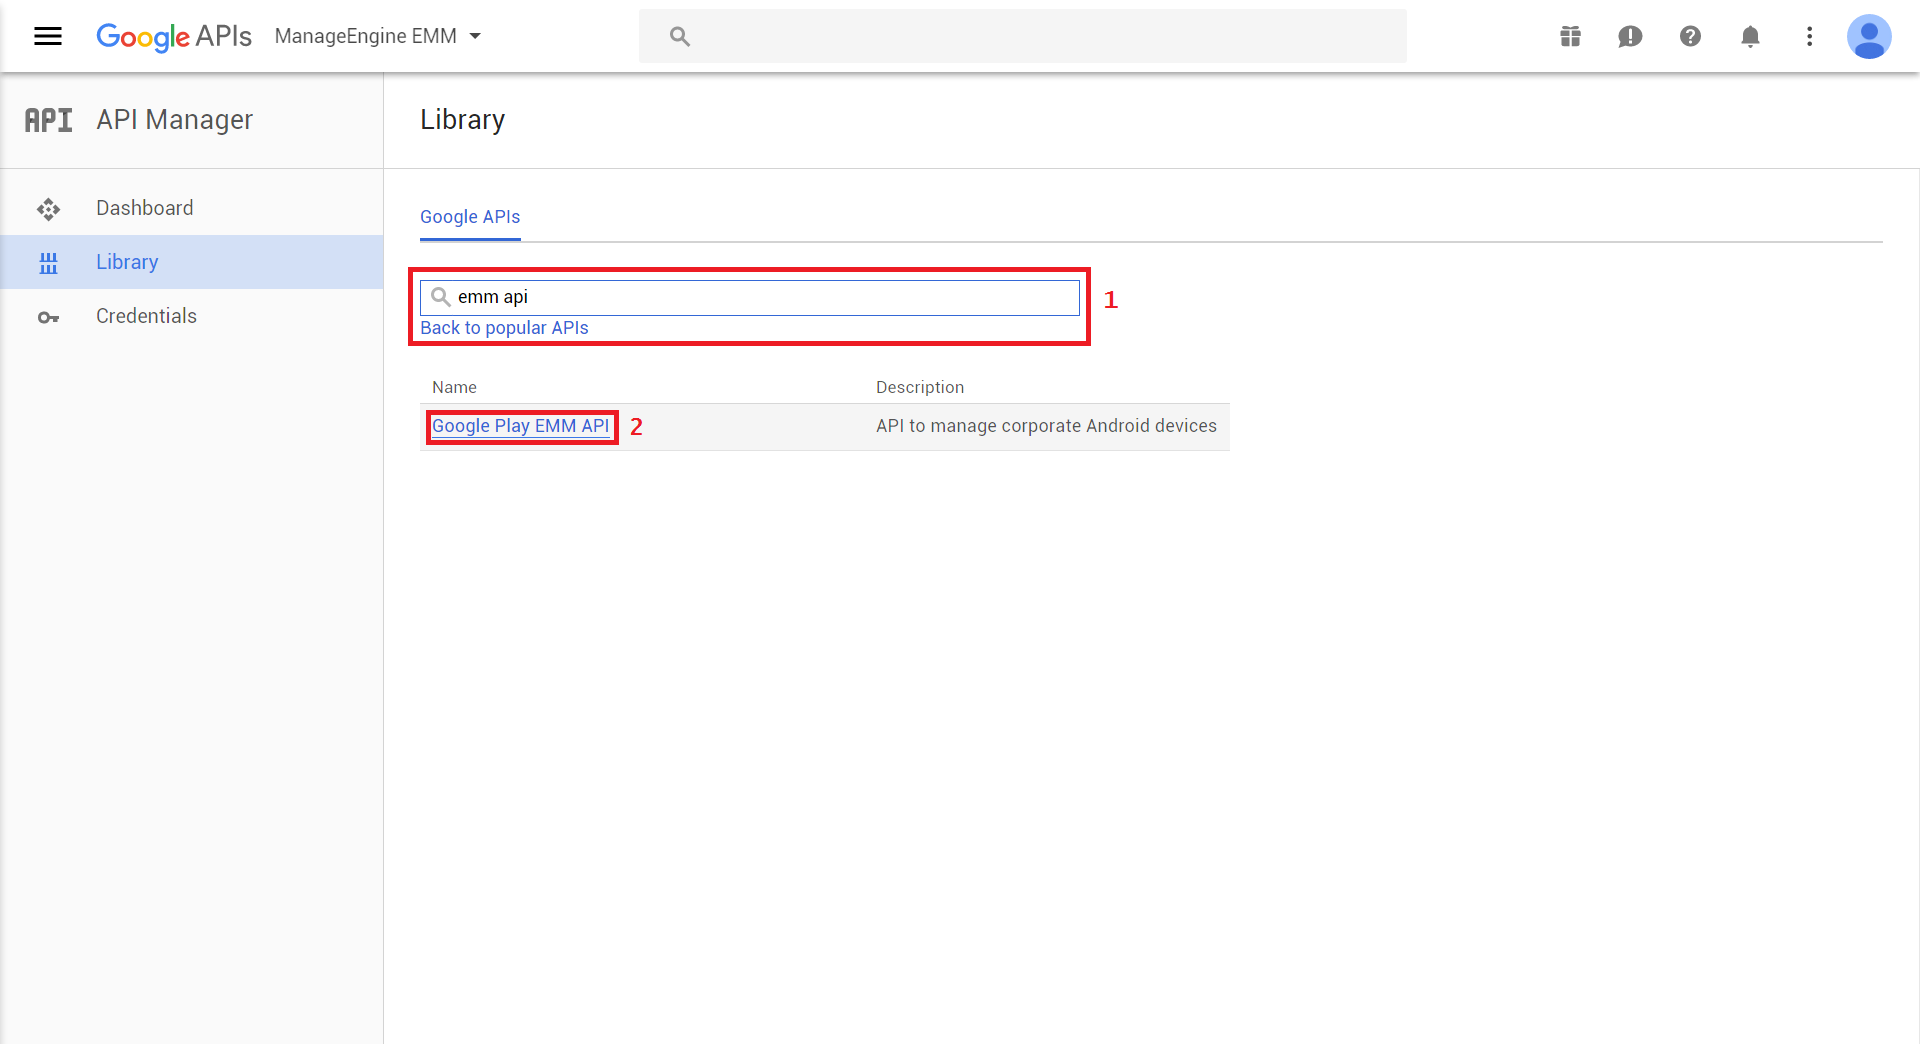The width and height of the screenshot is (1920, 1044).
Task: Open the notifications bell
Action: [x=1750, y=37]
